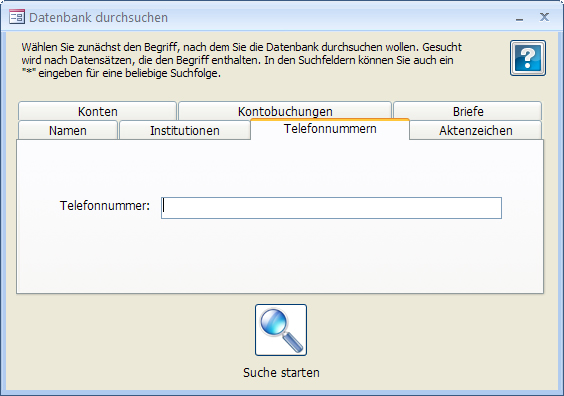Image resolution: width=564 pixels, height=396 pixels.
Task: Click the Telefonnummer: field label
Action: tap(105, 206)
